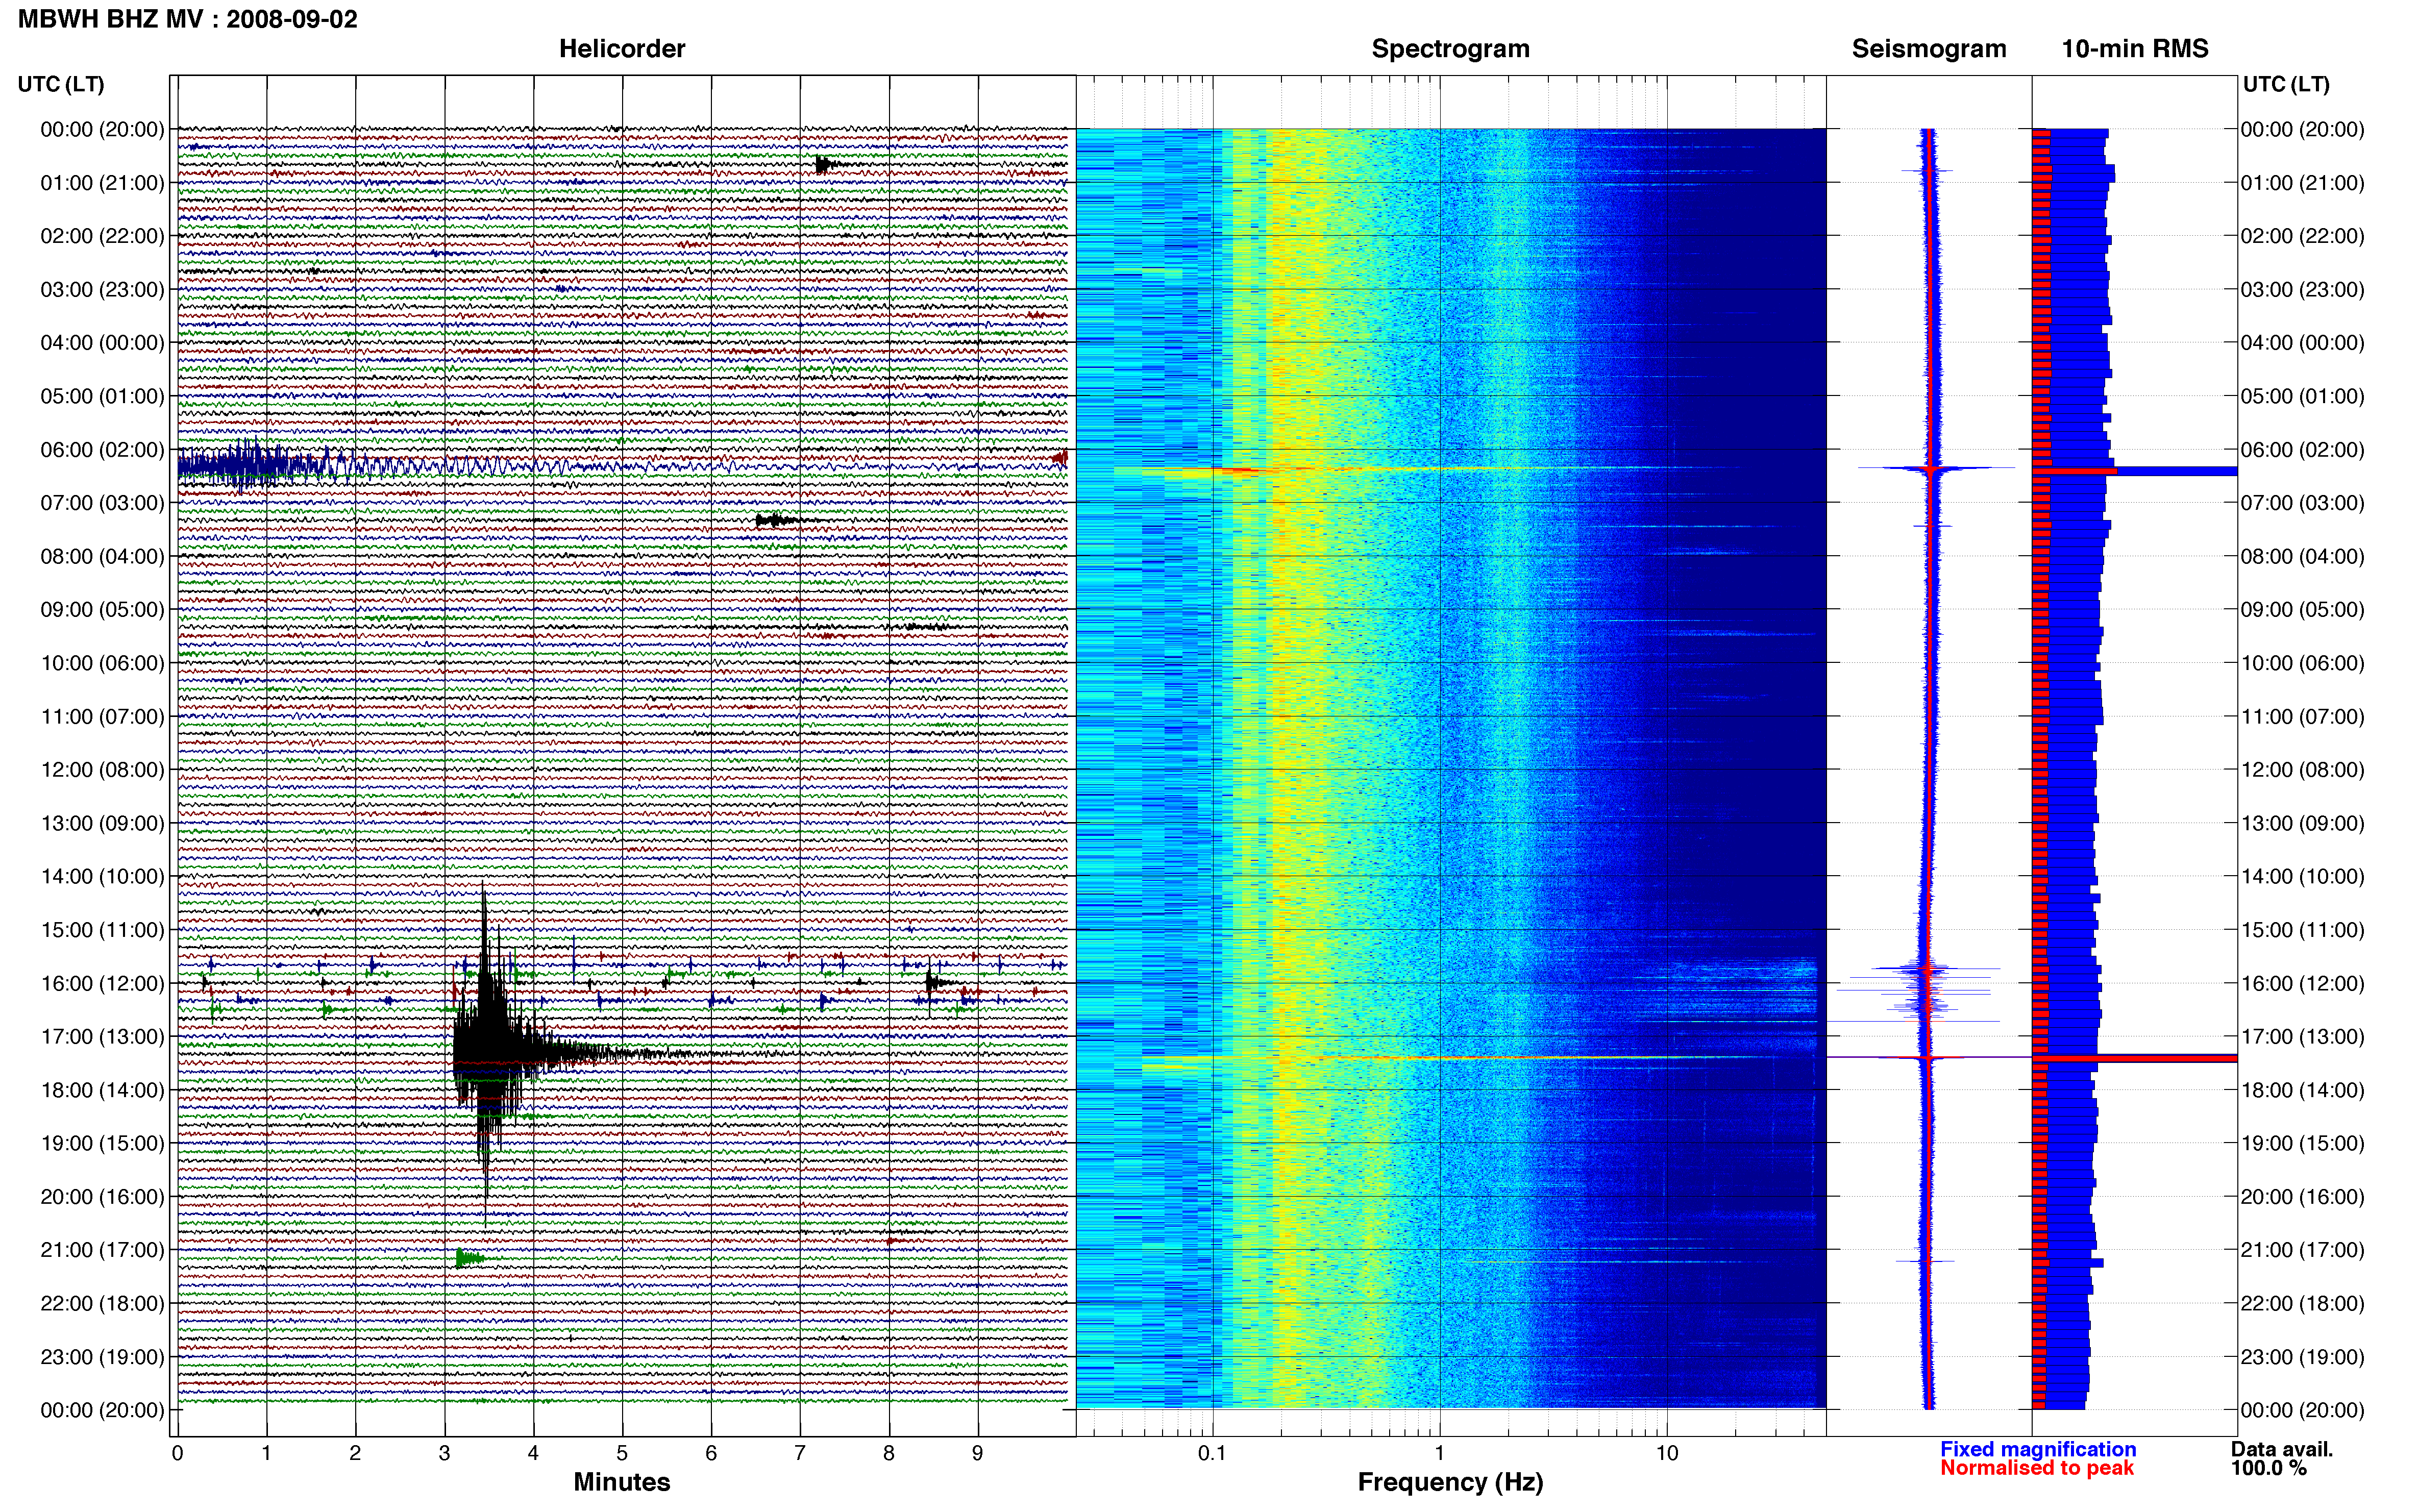
Task: Click minute tick label 5 on helicorder axis
Action: (622, 1453)
